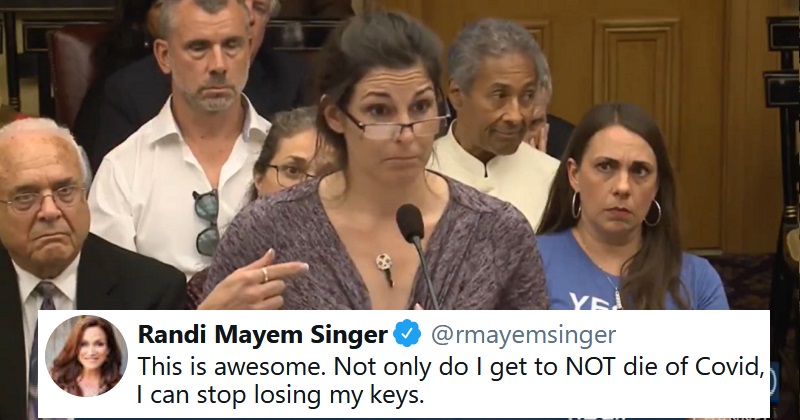Click the gold ring on pointing hand
This screenshot has width=800, height=420.
point(265,275)
